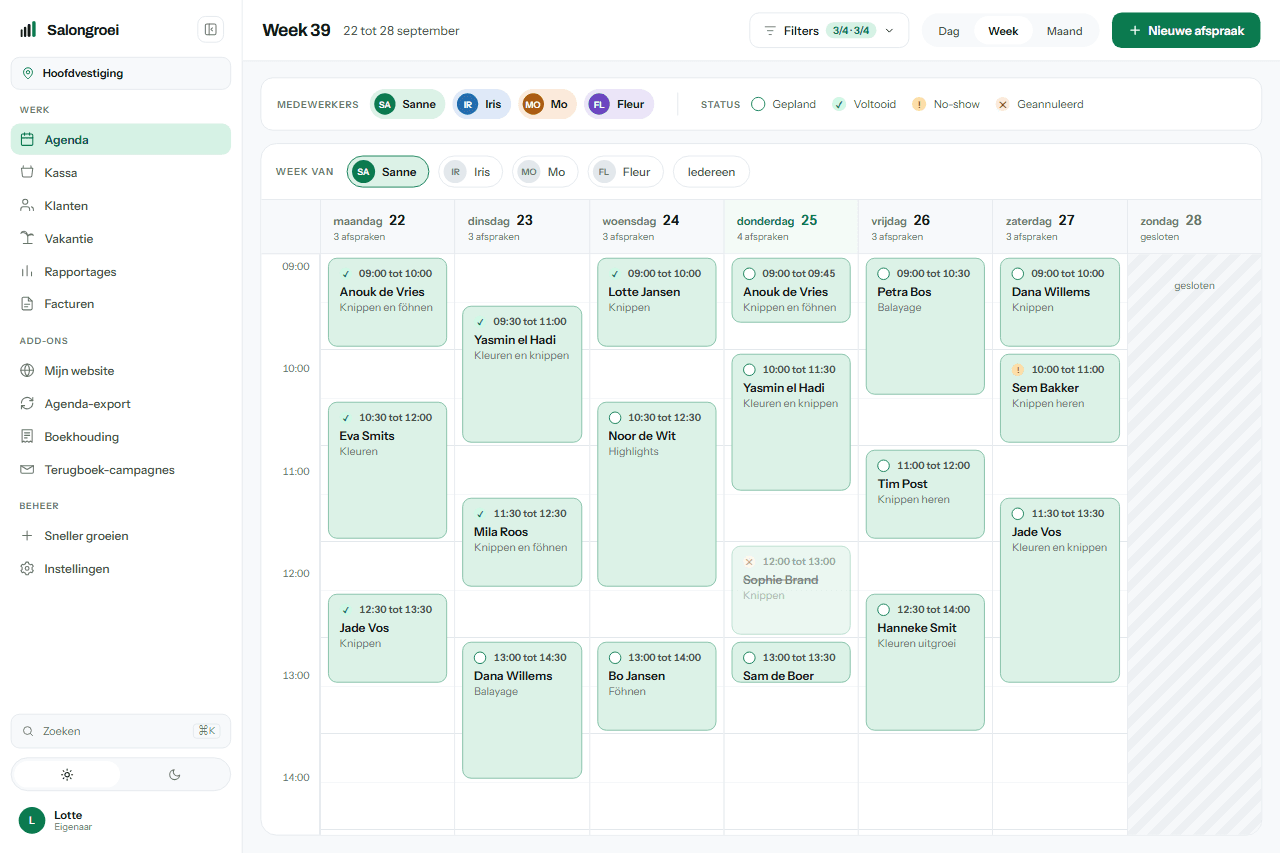1280x853 pixels.
Task: Toggle the Gepland status filter
Action: [784, 104]
